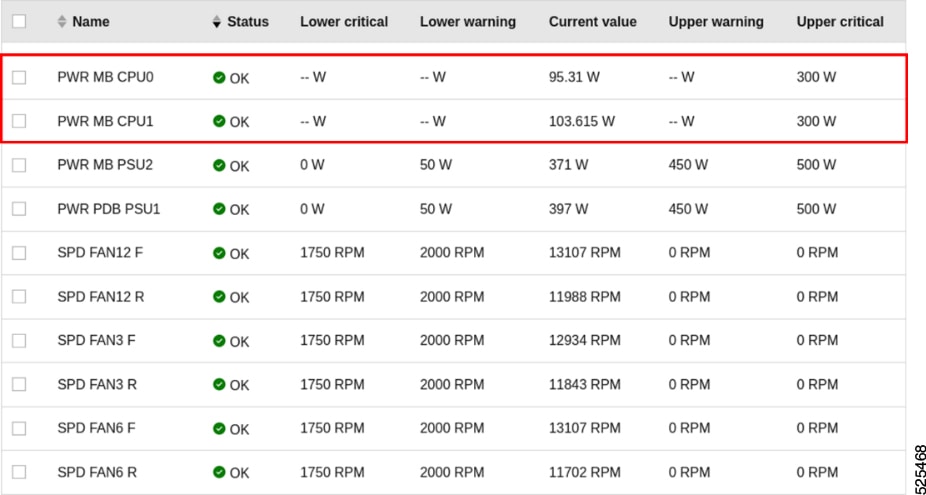Select the PWR PDB PSU1 checkbox
The height and width of the screenshot is (495, 926).
point(19,209)
